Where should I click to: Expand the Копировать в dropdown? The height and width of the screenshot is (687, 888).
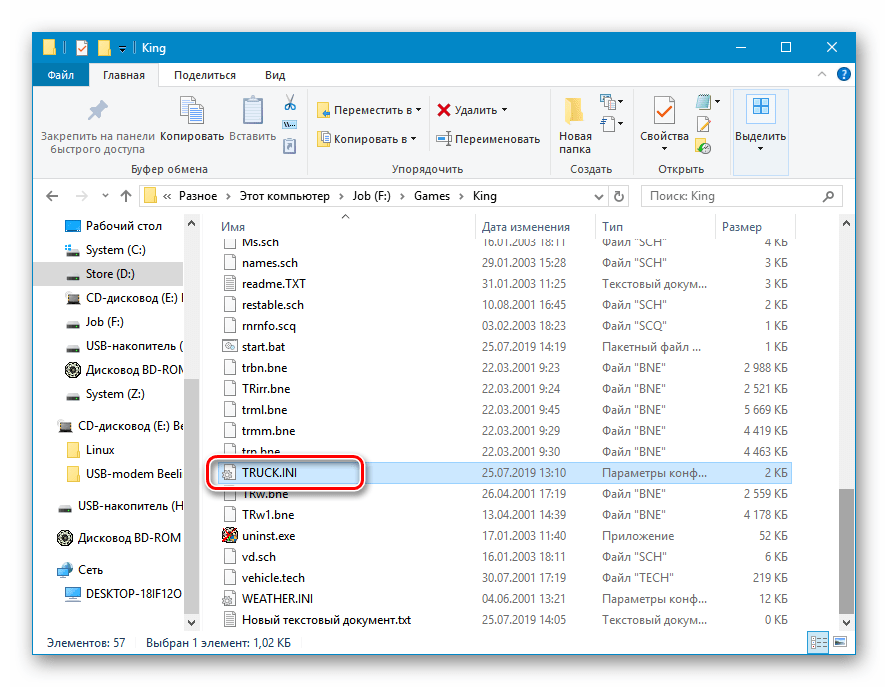(x=367, y=139)
